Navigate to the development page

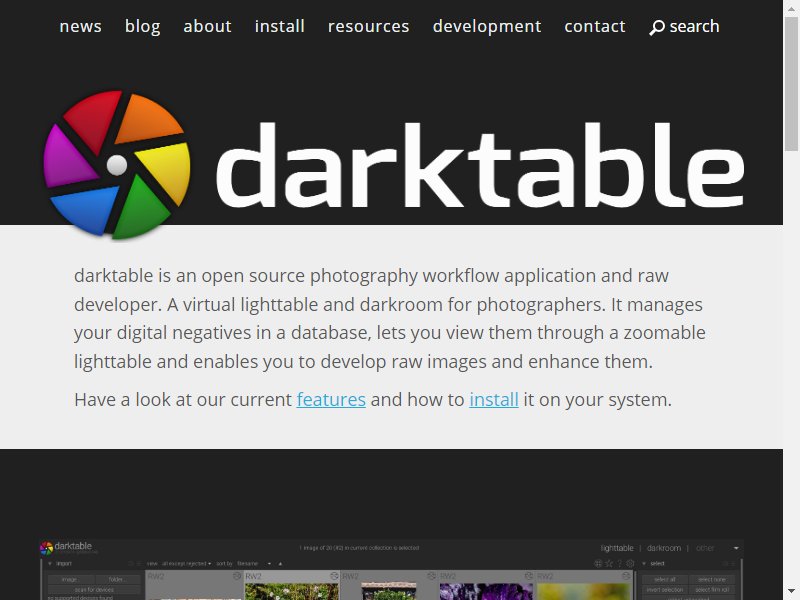(x=487, y=26)
